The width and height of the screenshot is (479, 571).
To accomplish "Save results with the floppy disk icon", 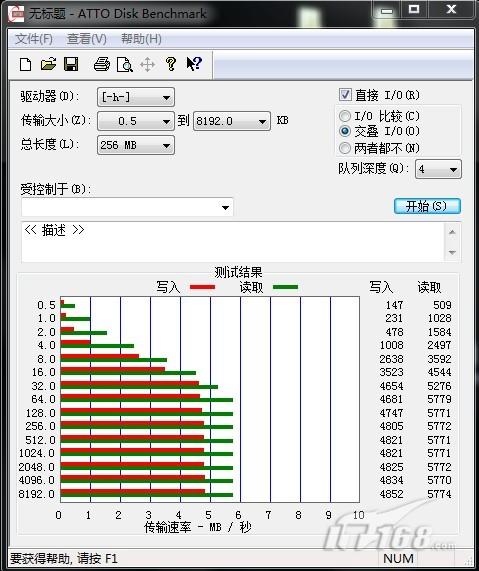I will 71,64.
